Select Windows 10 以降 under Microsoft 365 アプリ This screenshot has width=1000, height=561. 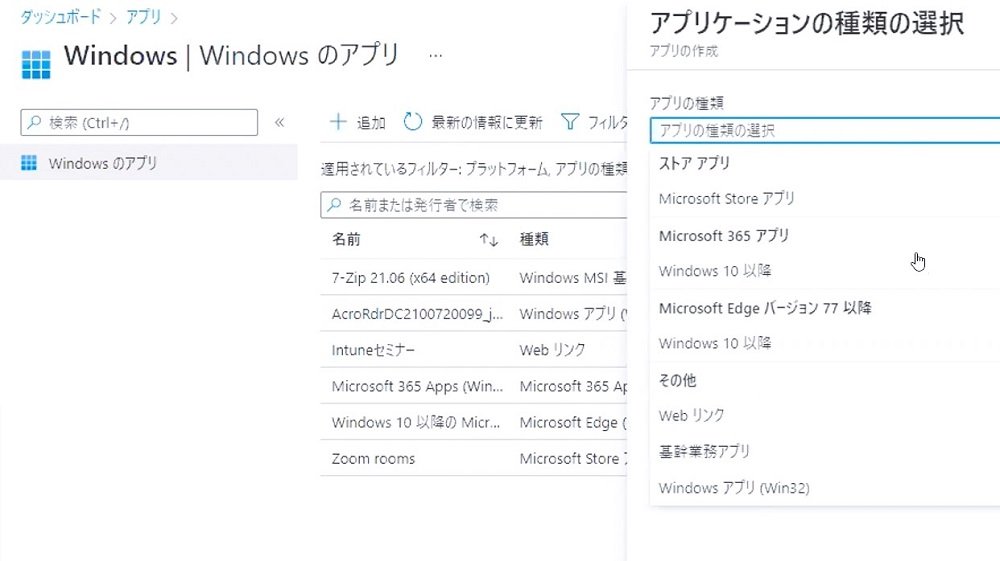click(x=715, y=271)
